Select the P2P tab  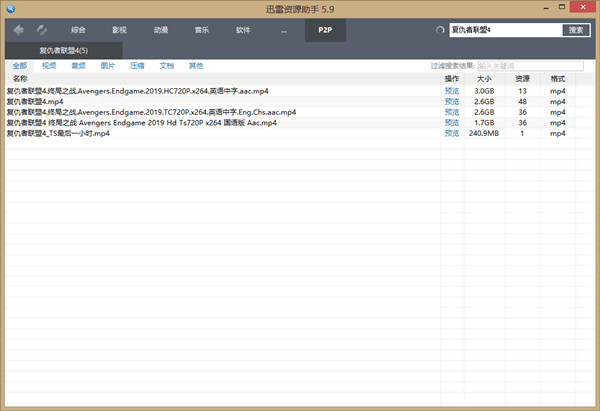325,30
